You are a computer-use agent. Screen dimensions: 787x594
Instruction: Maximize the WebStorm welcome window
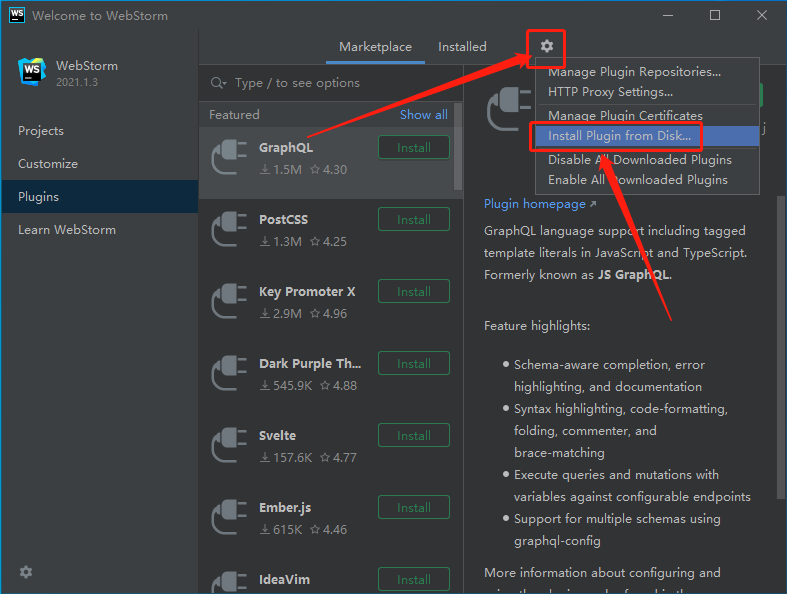click(x=715, y=16)
